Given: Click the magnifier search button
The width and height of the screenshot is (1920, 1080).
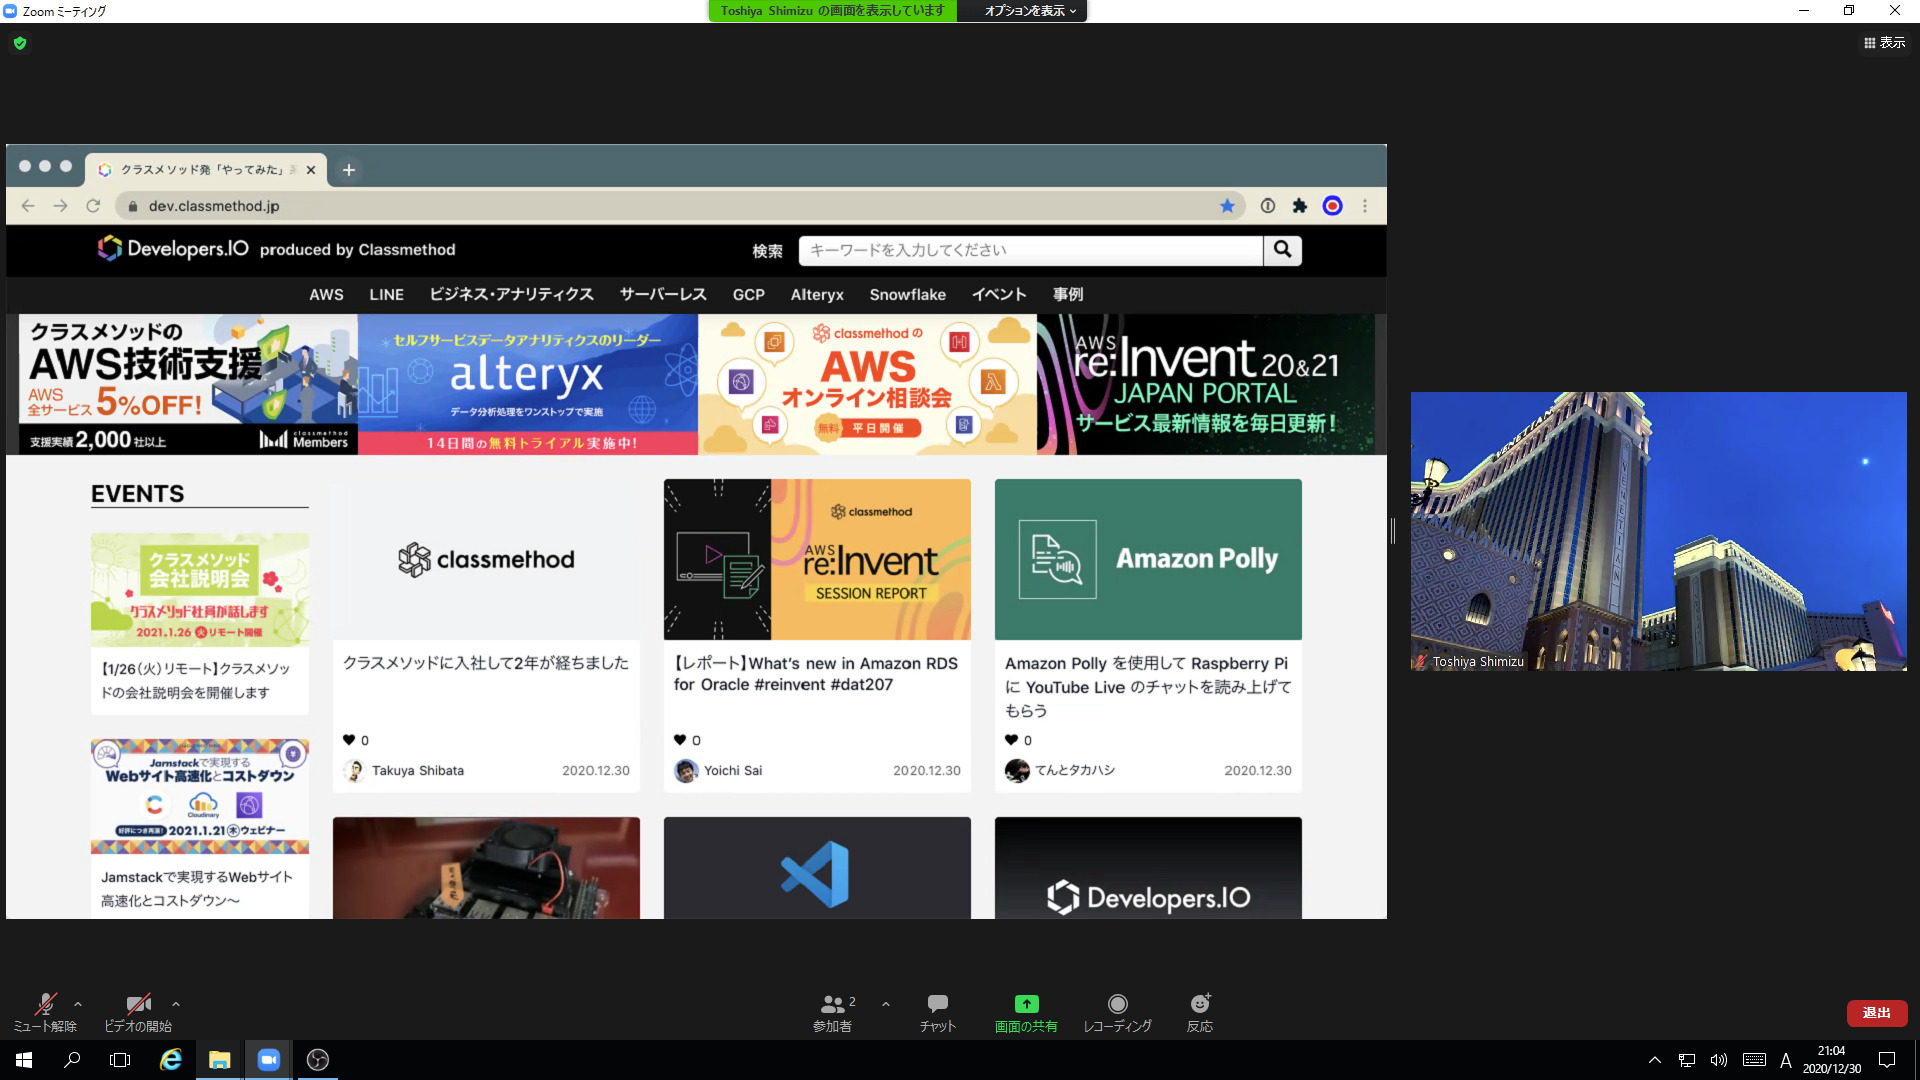Looking at the screenshot, I should tap(1283, 250).
